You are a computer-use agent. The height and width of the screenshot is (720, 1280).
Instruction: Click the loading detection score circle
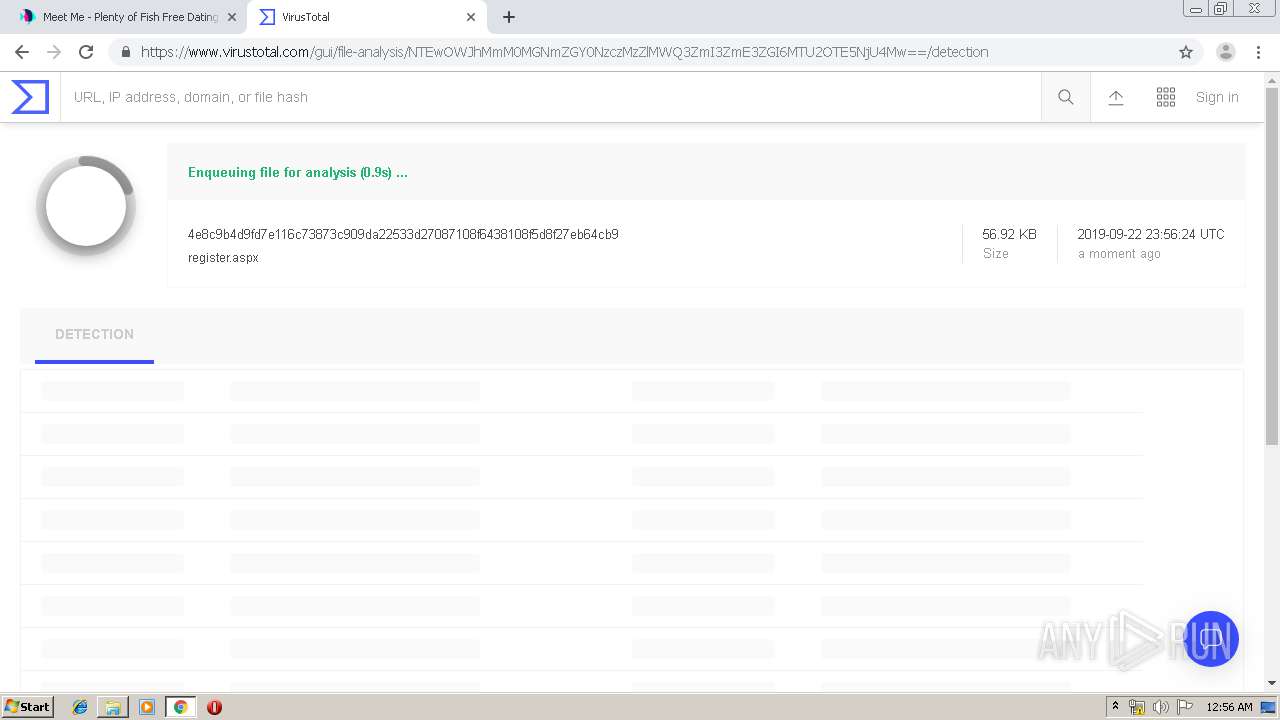pyautogui.click(x=85, y=205)
